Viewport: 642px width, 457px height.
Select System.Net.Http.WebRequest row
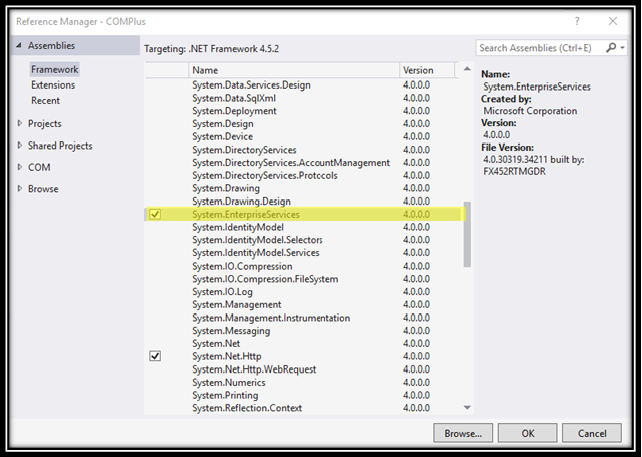[x=305, y=369]
